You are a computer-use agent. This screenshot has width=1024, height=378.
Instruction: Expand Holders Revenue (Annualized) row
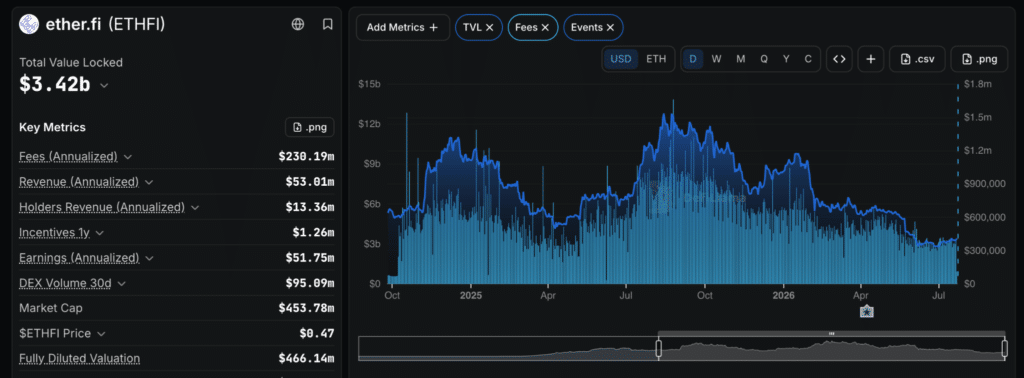pos(195,208)
